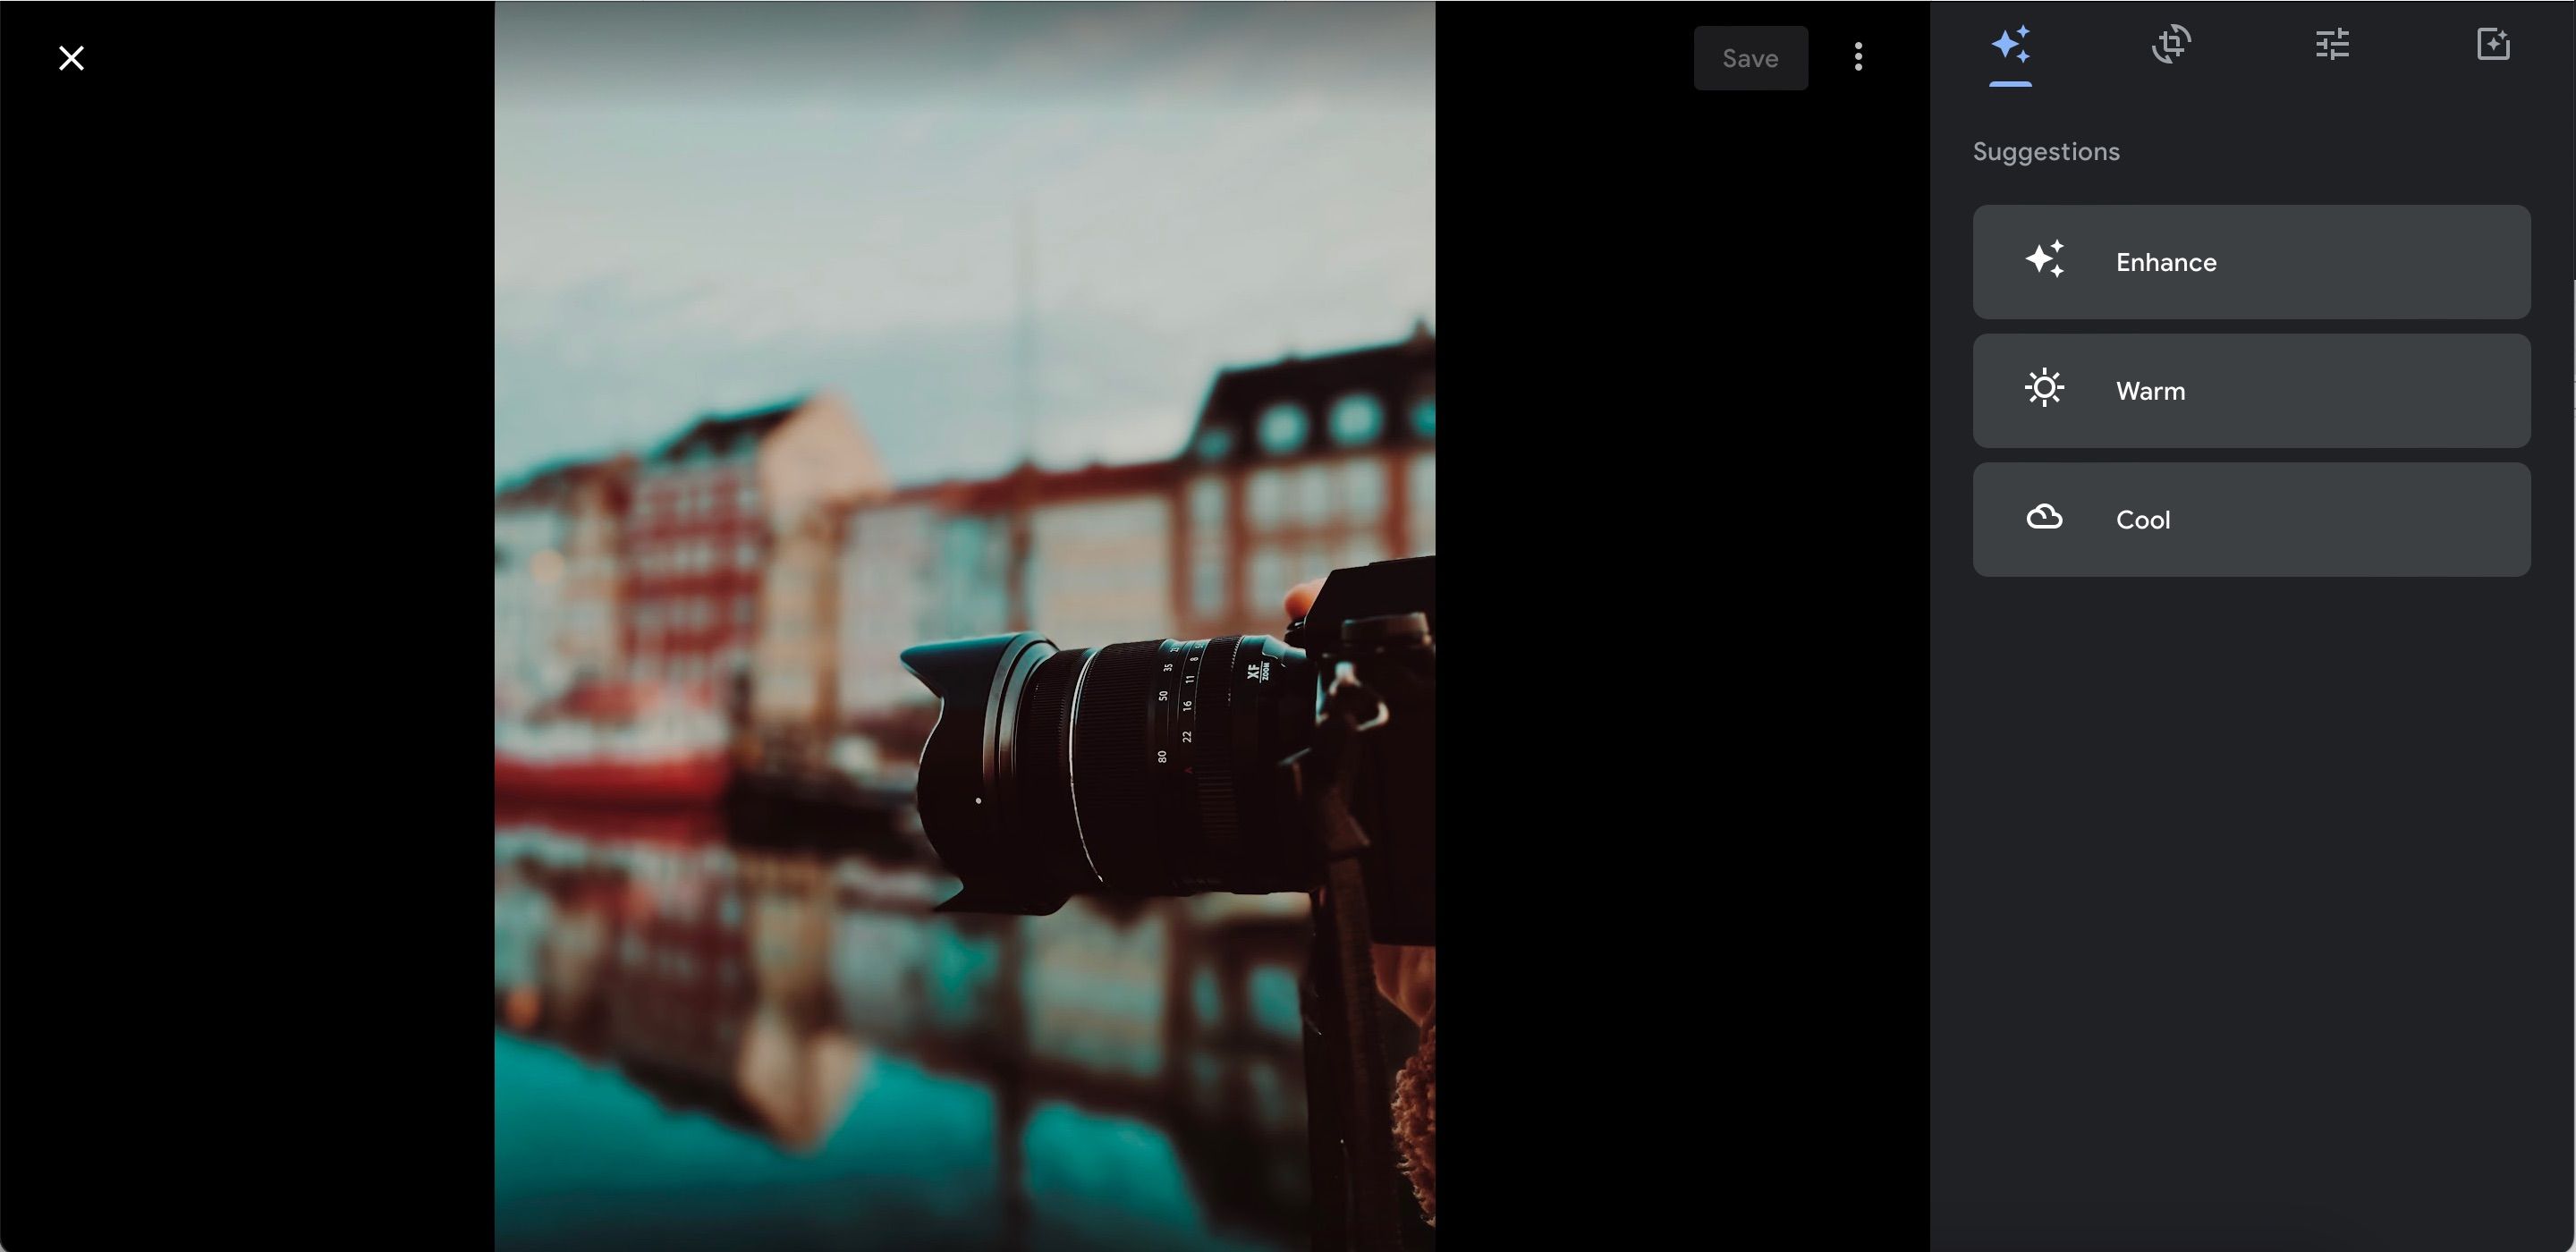Open the Crop and rotate tool
The image size is (2576, 1252).
[2170, 44]
